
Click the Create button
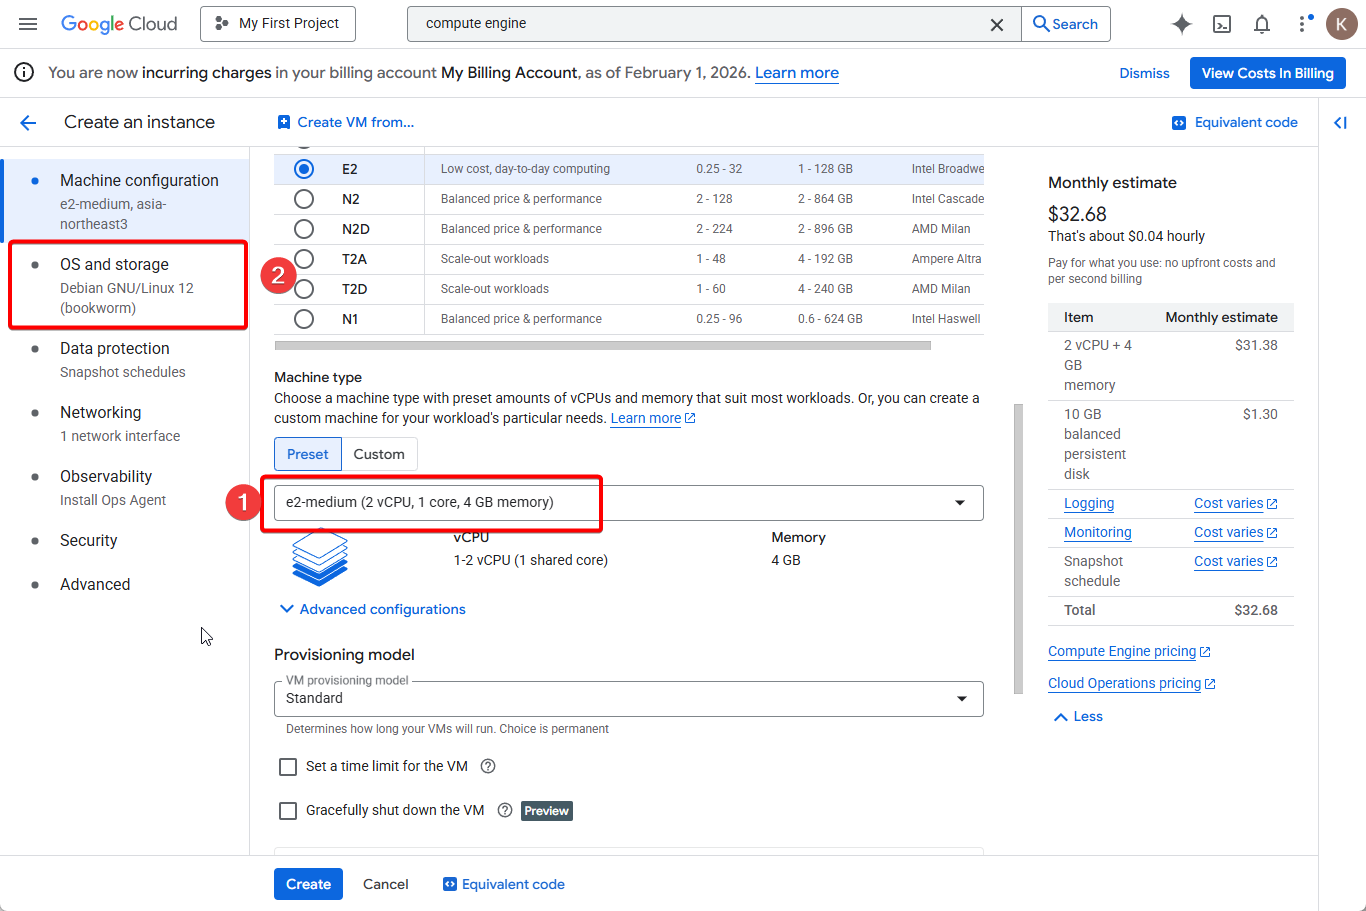(308, 884)
